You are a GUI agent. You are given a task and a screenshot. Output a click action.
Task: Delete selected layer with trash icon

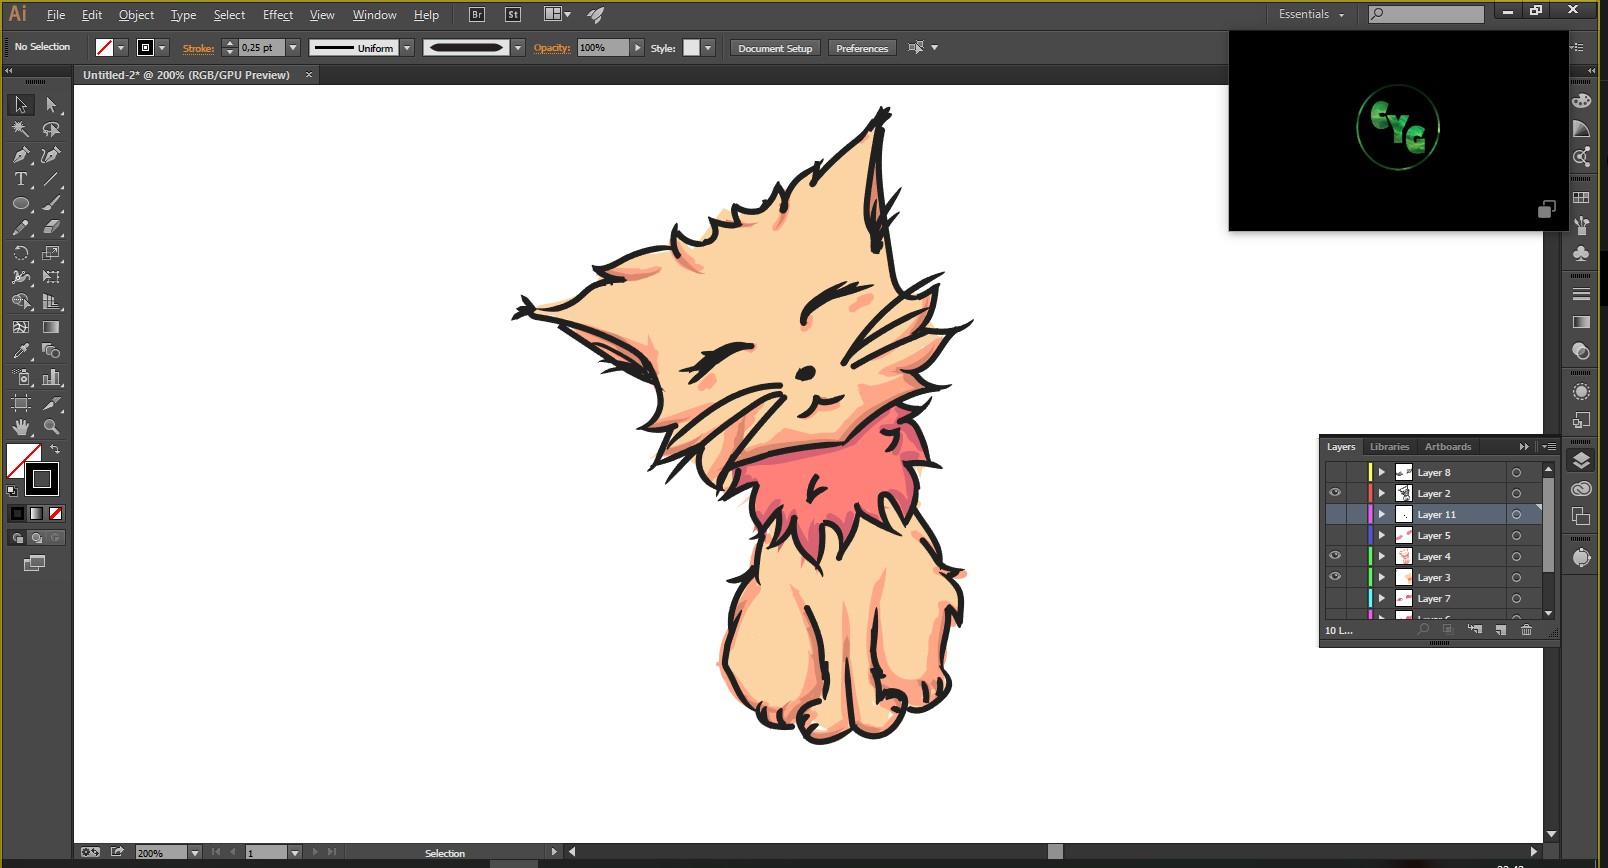(x=1526, y=630)
